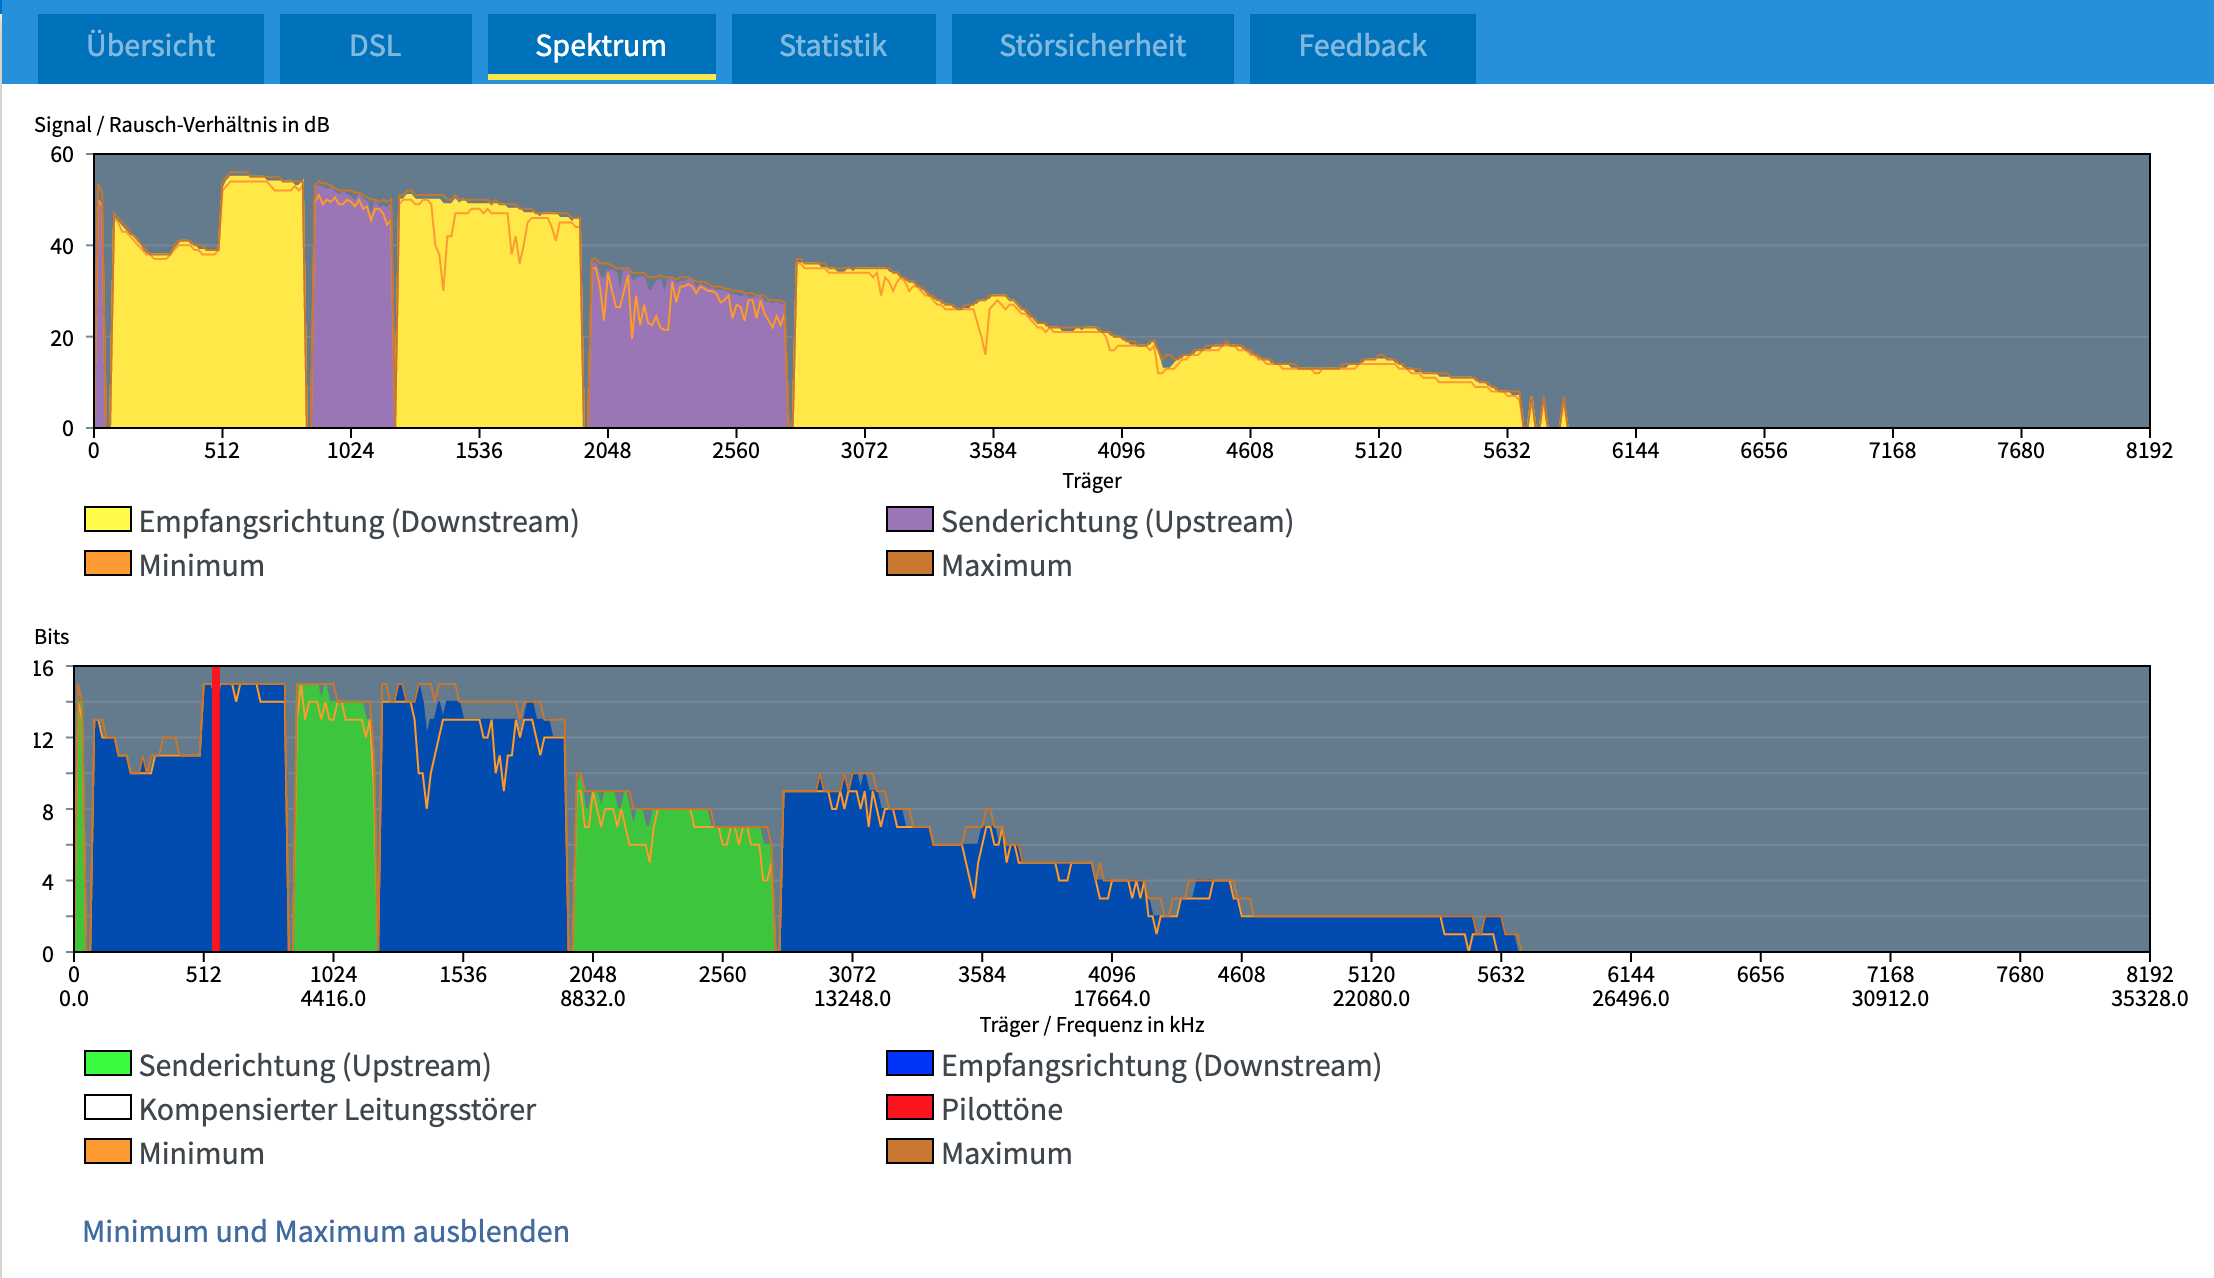Click 'Minimum und Maximum ausblenden' link
The image size is (2214, 1278).
[x=326, y=1231]
